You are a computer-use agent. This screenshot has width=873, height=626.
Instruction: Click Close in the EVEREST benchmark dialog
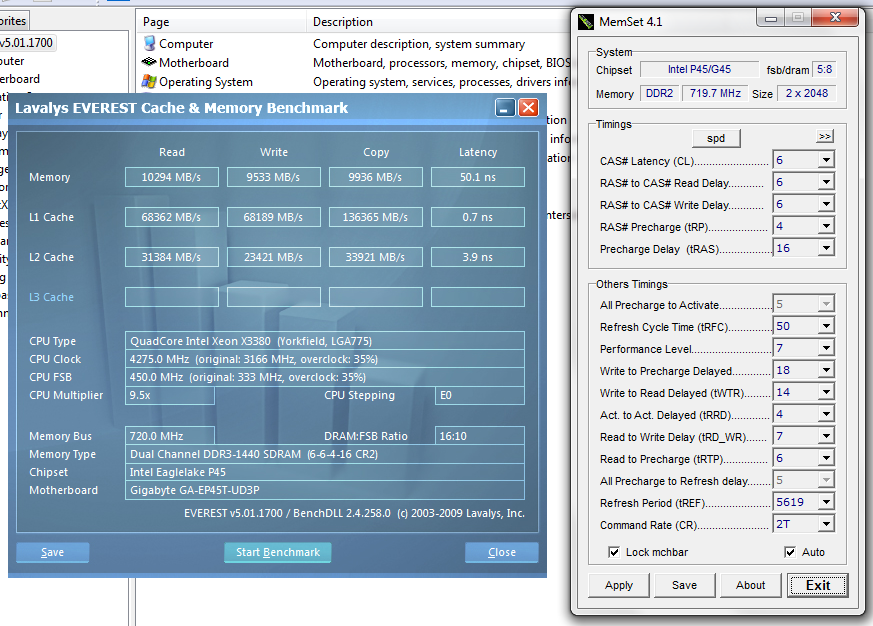point(502,552)
